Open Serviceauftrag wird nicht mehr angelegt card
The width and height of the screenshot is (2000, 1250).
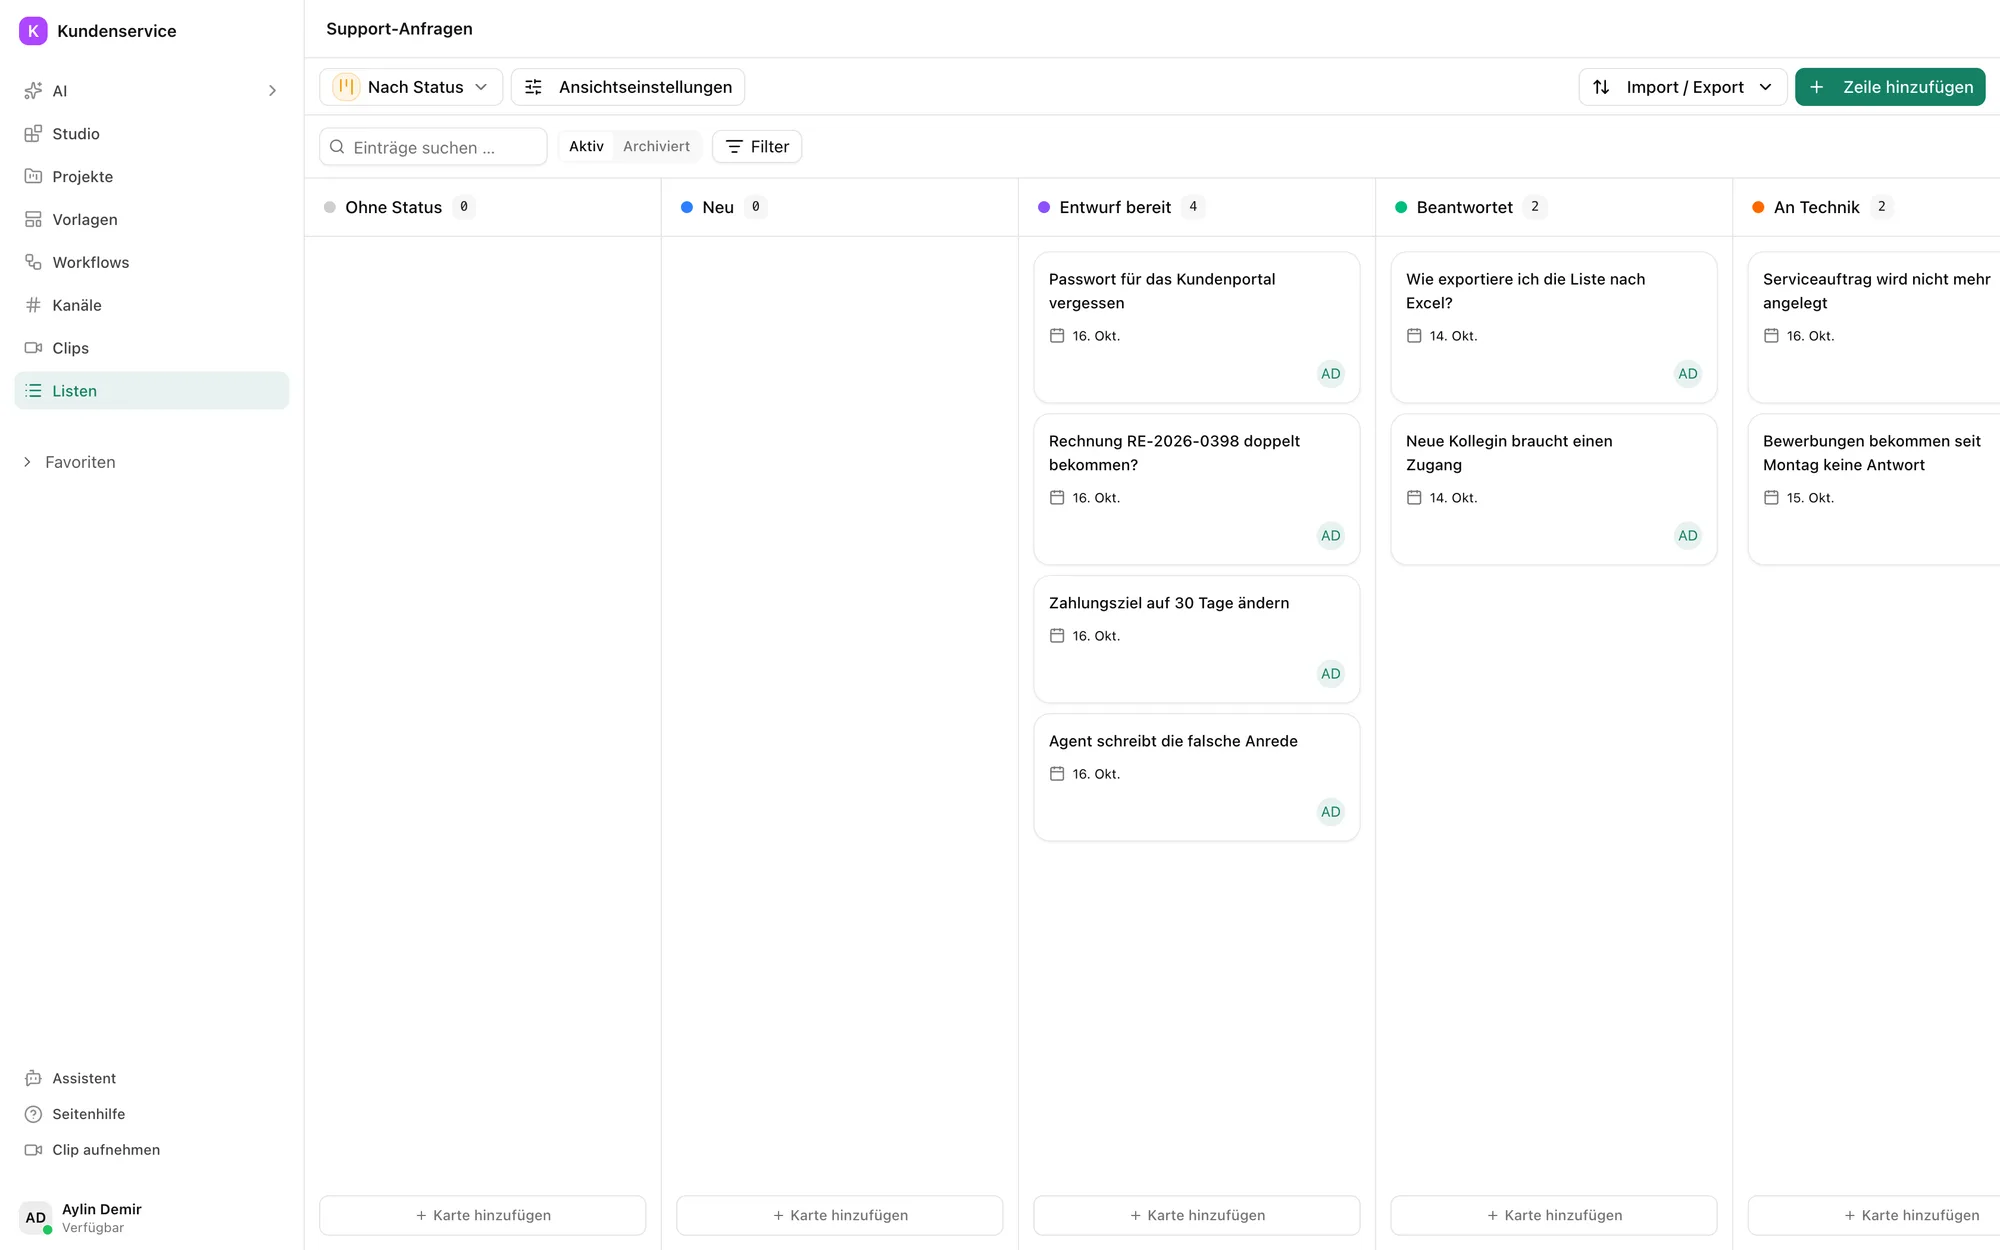tap(1874, 327)
